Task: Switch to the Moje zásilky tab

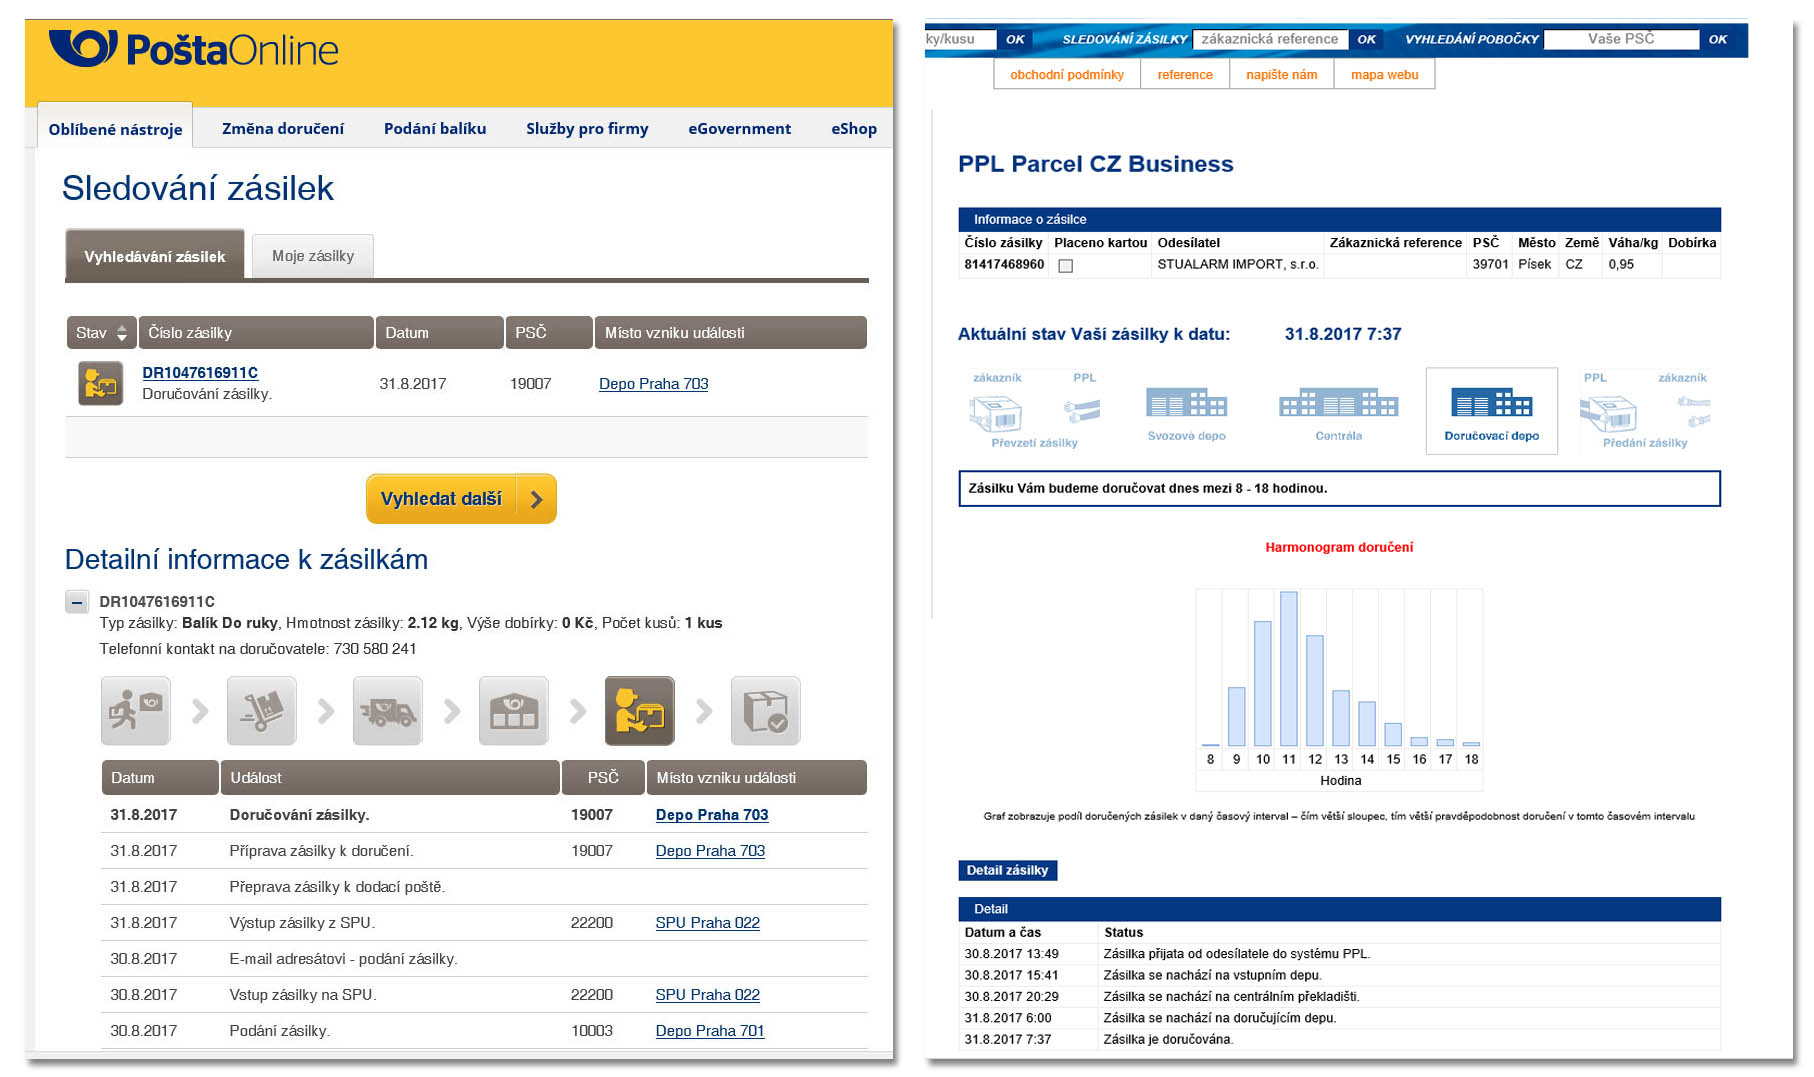Action: [313, 256]
